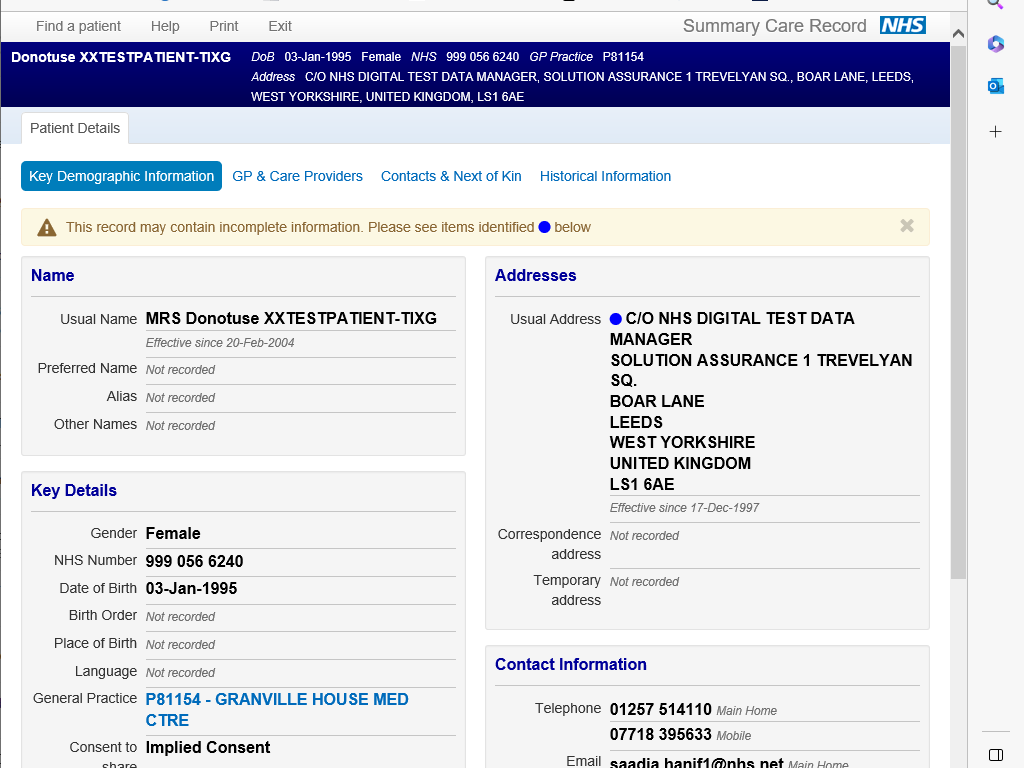Click Exit in the top menu
The height and width of the screenshot is (768, 1024).
point(280,26)
